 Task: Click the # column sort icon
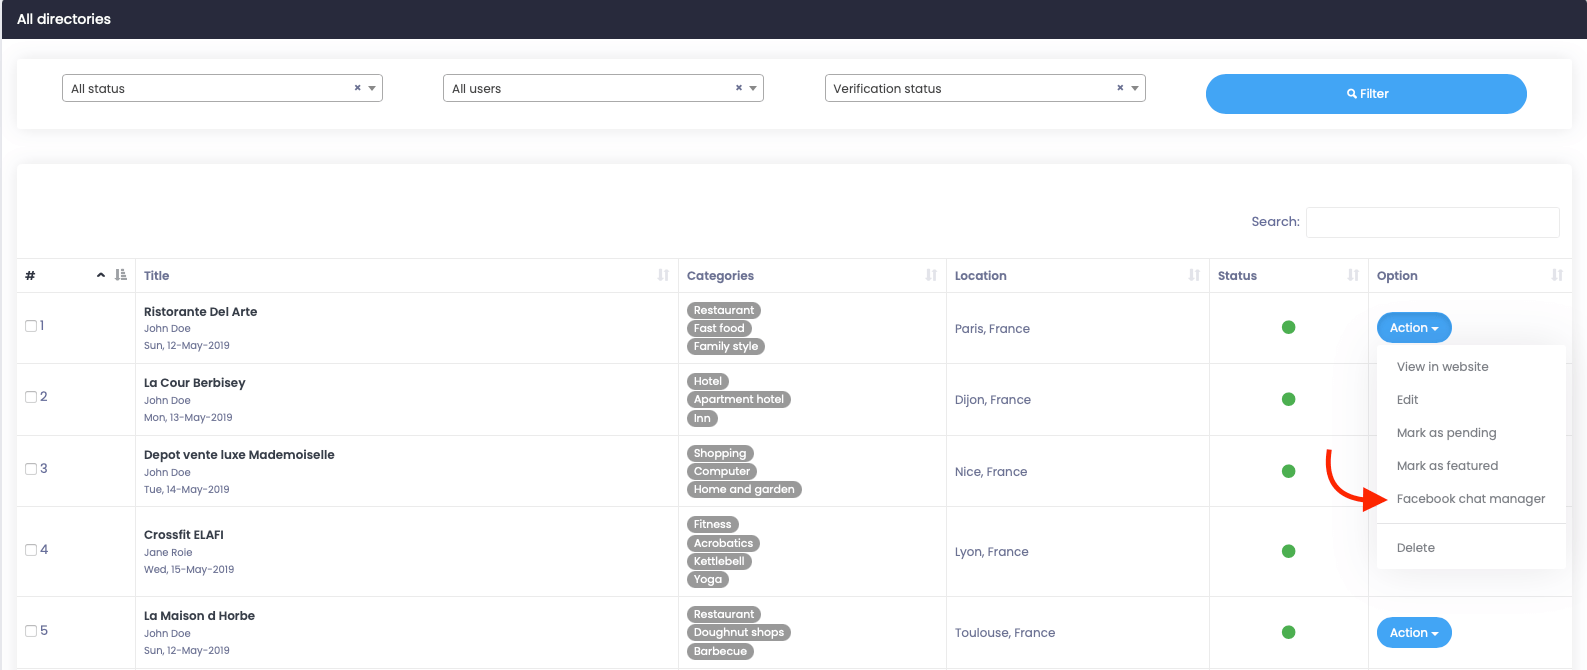(121, 275)
